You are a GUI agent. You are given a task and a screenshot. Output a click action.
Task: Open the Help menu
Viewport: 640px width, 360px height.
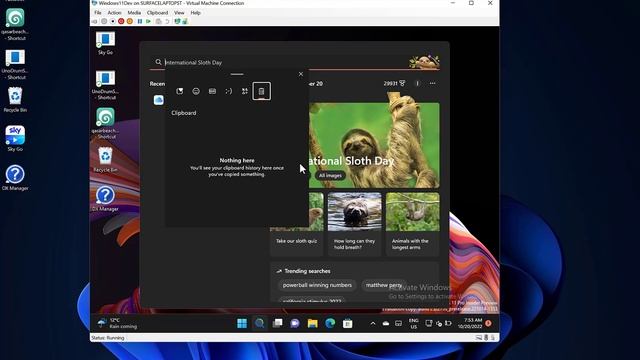click(x=196, y=13)
